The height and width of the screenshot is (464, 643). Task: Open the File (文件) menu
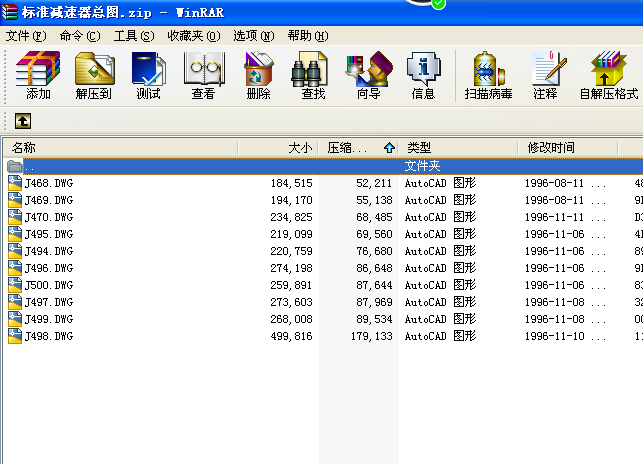[26, 36]
